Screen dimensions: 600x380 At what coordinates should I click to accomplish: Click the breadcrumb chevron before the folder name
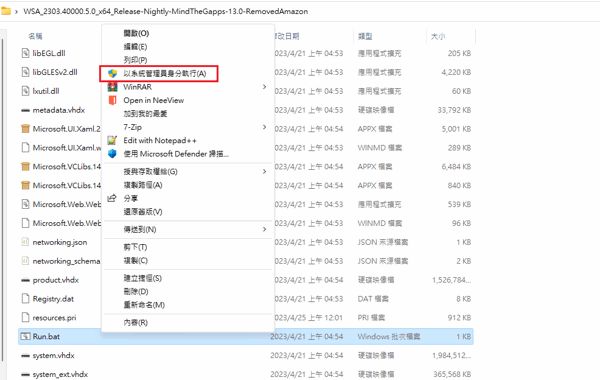click(x=16, y=11)
